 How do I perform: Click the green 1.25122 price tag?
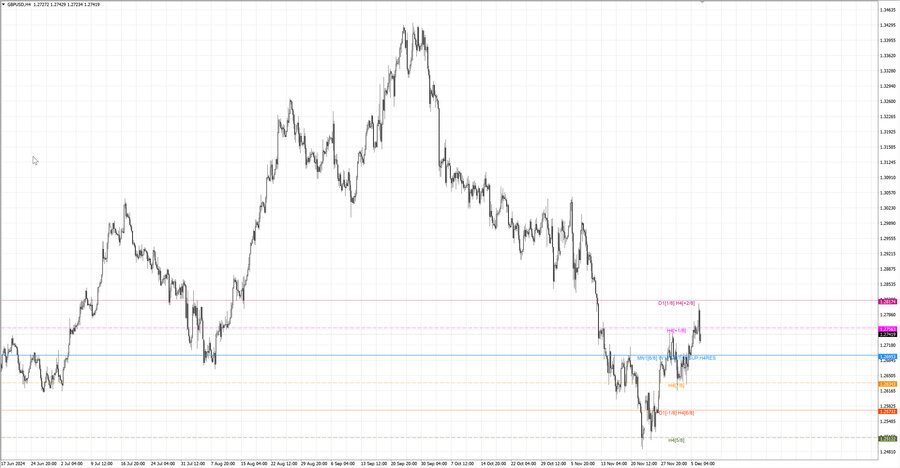pyautogui.click(x=888, y=439)
